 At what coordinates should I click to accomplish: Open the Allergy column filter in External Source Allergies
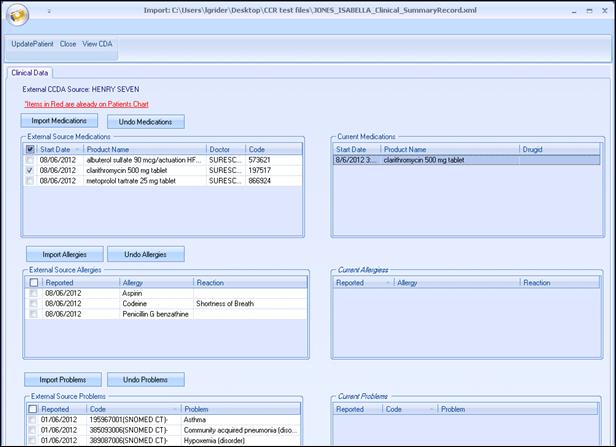[188, 283]
